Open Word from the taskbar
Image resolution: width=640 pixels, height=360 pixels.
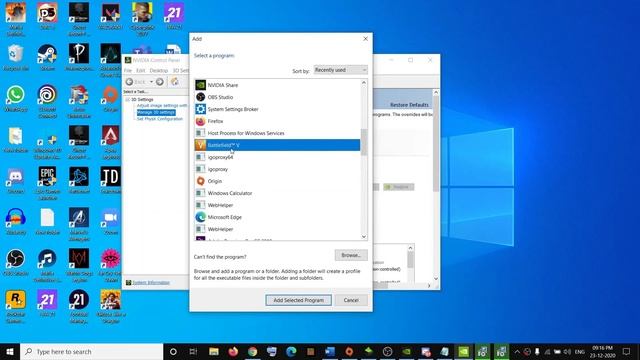coord(330,351)
